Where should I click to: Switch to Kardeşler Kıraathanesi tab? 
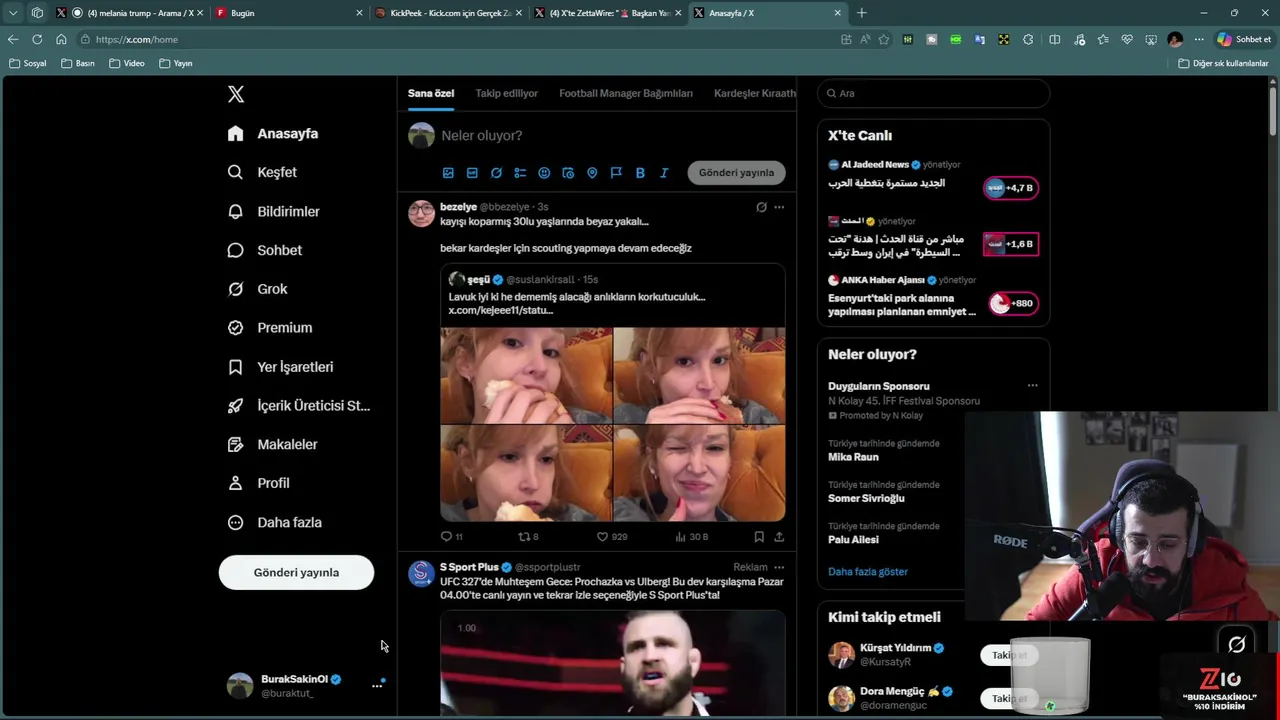(755, 93)
